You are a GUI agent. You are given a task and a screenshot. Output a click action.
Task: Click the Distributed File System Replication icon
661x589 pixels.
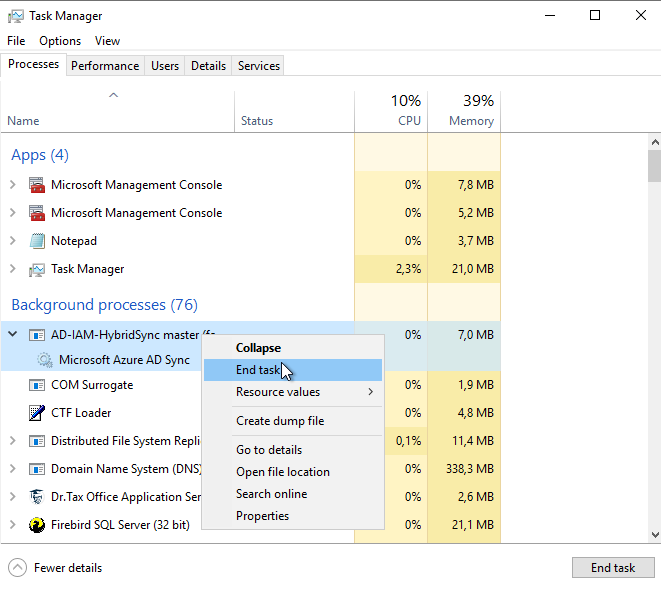(x=37, y=441)
